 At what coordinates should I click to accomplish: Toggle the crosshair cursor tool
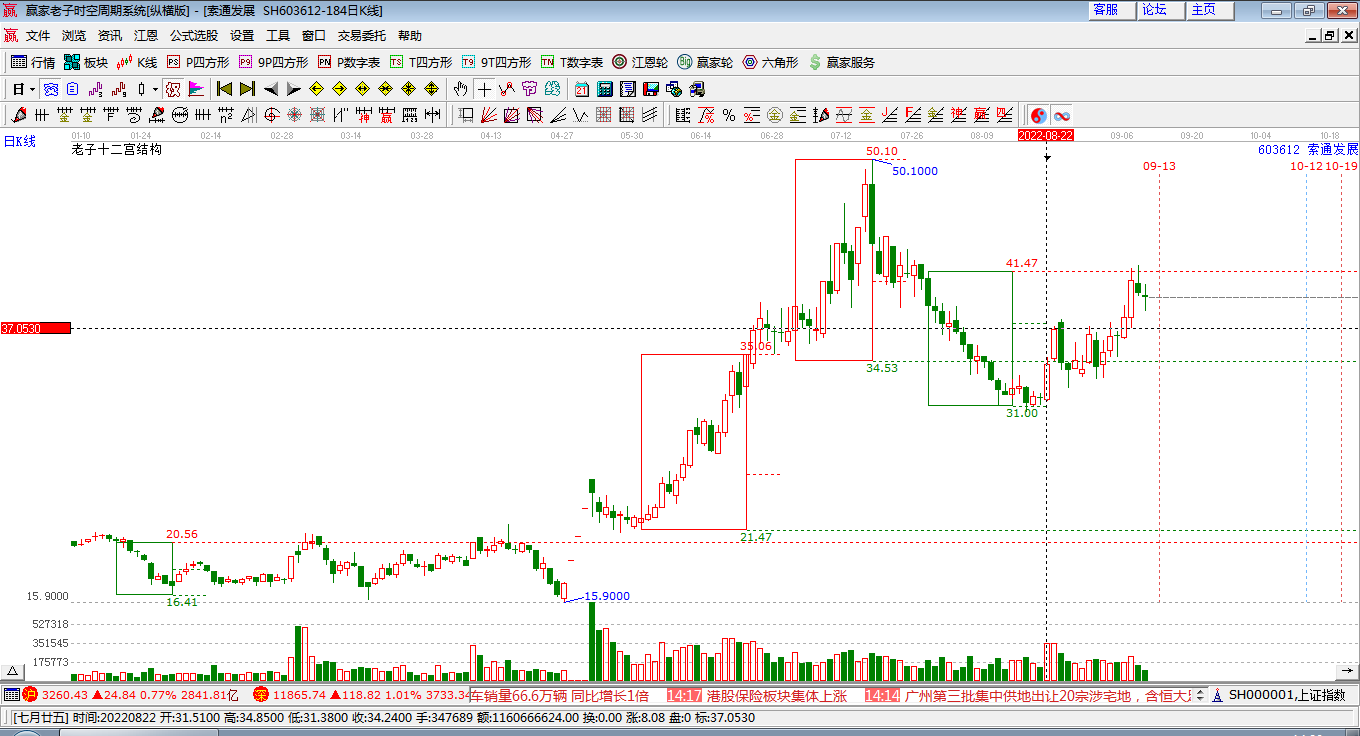(484, 89)
